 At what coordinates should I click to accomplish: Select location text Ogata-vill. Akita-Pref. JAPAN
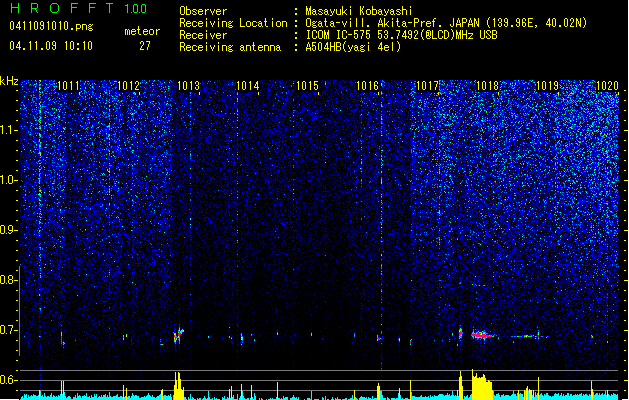[392, 23]
